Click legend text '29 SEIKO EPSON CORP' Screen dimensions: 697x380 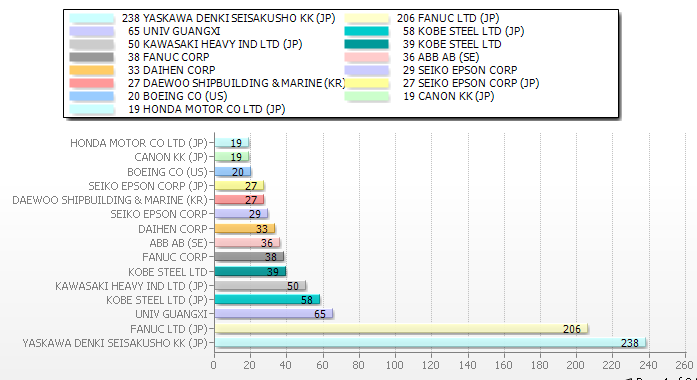(x=460, y=70)
